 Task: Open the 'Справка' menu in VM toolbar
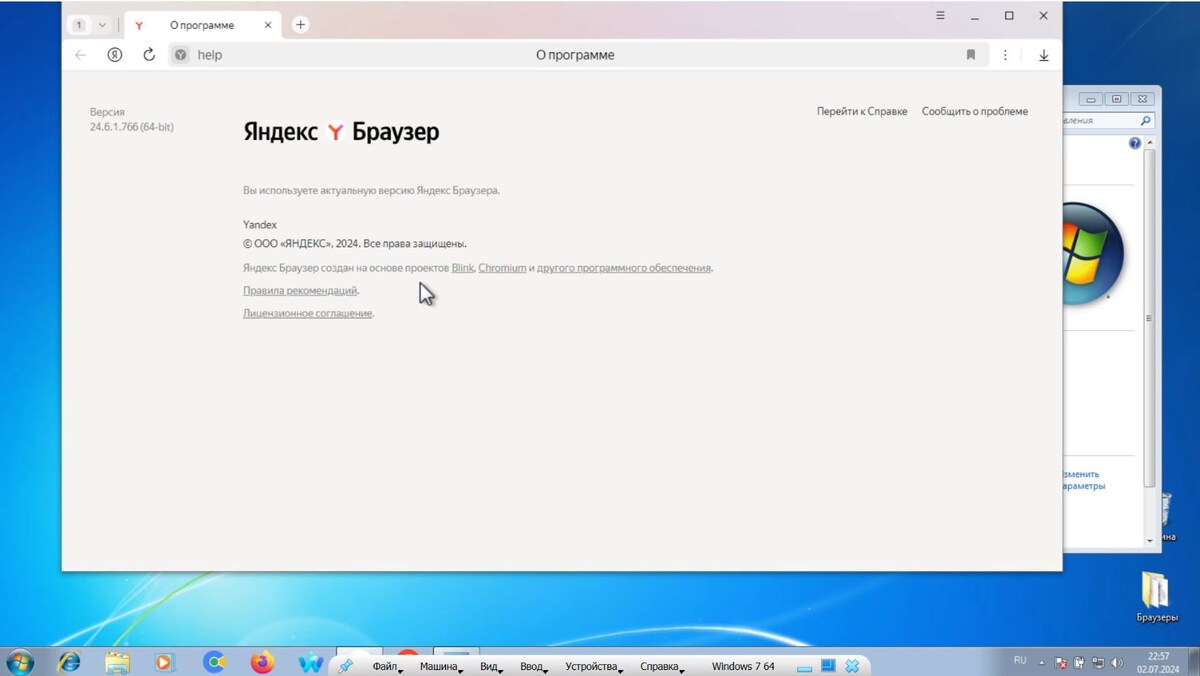point(662,667)
